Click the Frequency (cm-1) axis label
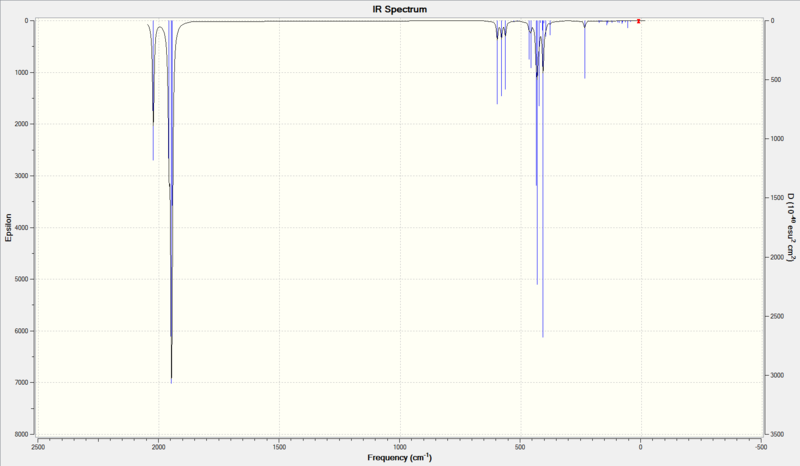 399,457
